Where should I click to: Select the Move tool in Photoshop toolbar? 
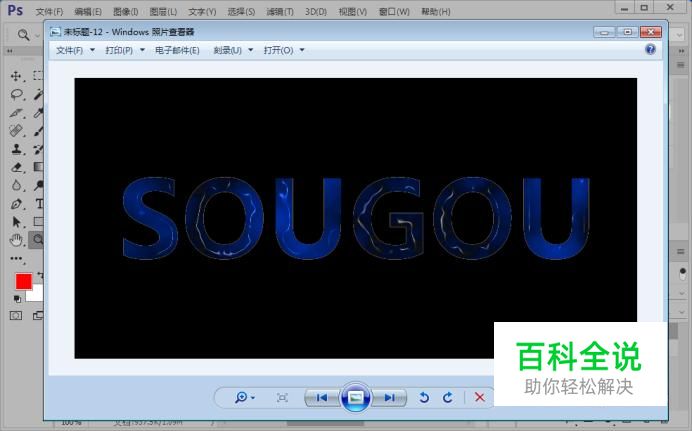(16, 76)
